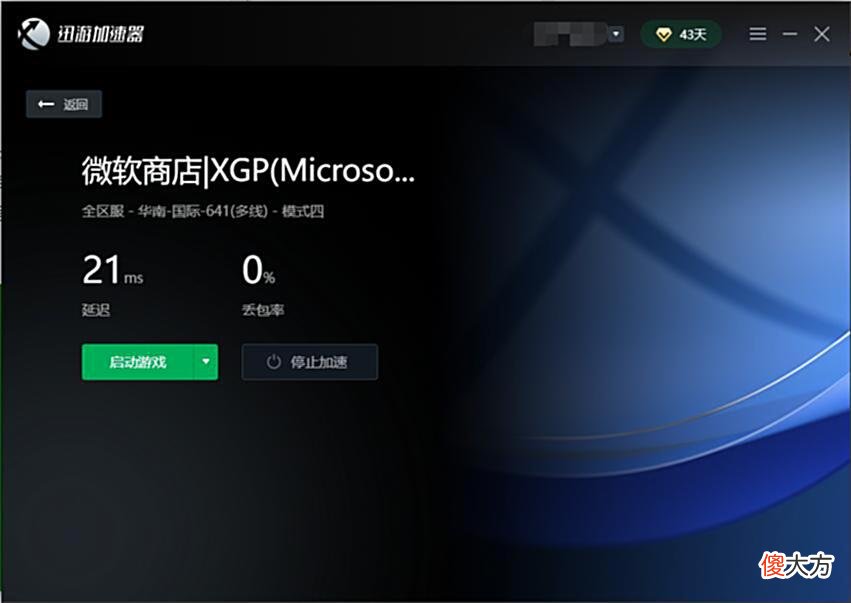
Task: Click the blurred username area
Action: [571, 34]
